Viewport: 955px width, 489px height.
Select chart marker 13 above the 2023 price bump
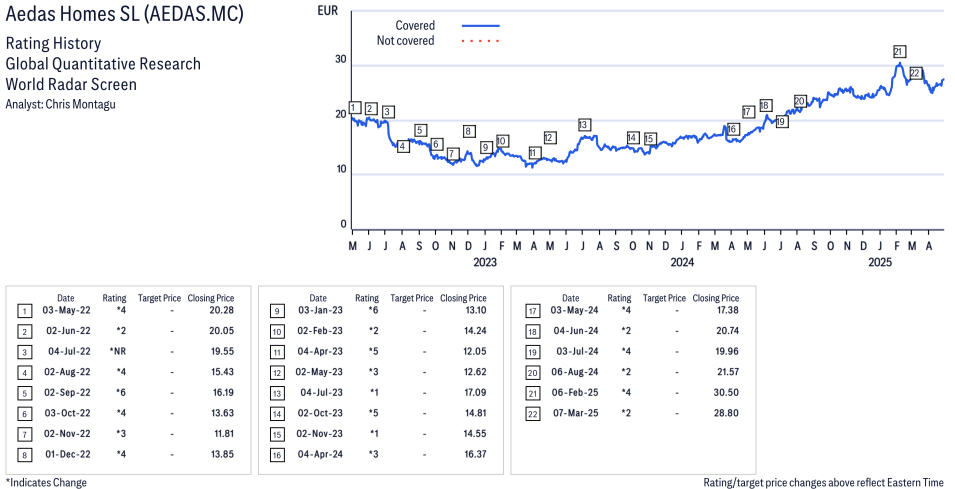(x=583, y=125)
